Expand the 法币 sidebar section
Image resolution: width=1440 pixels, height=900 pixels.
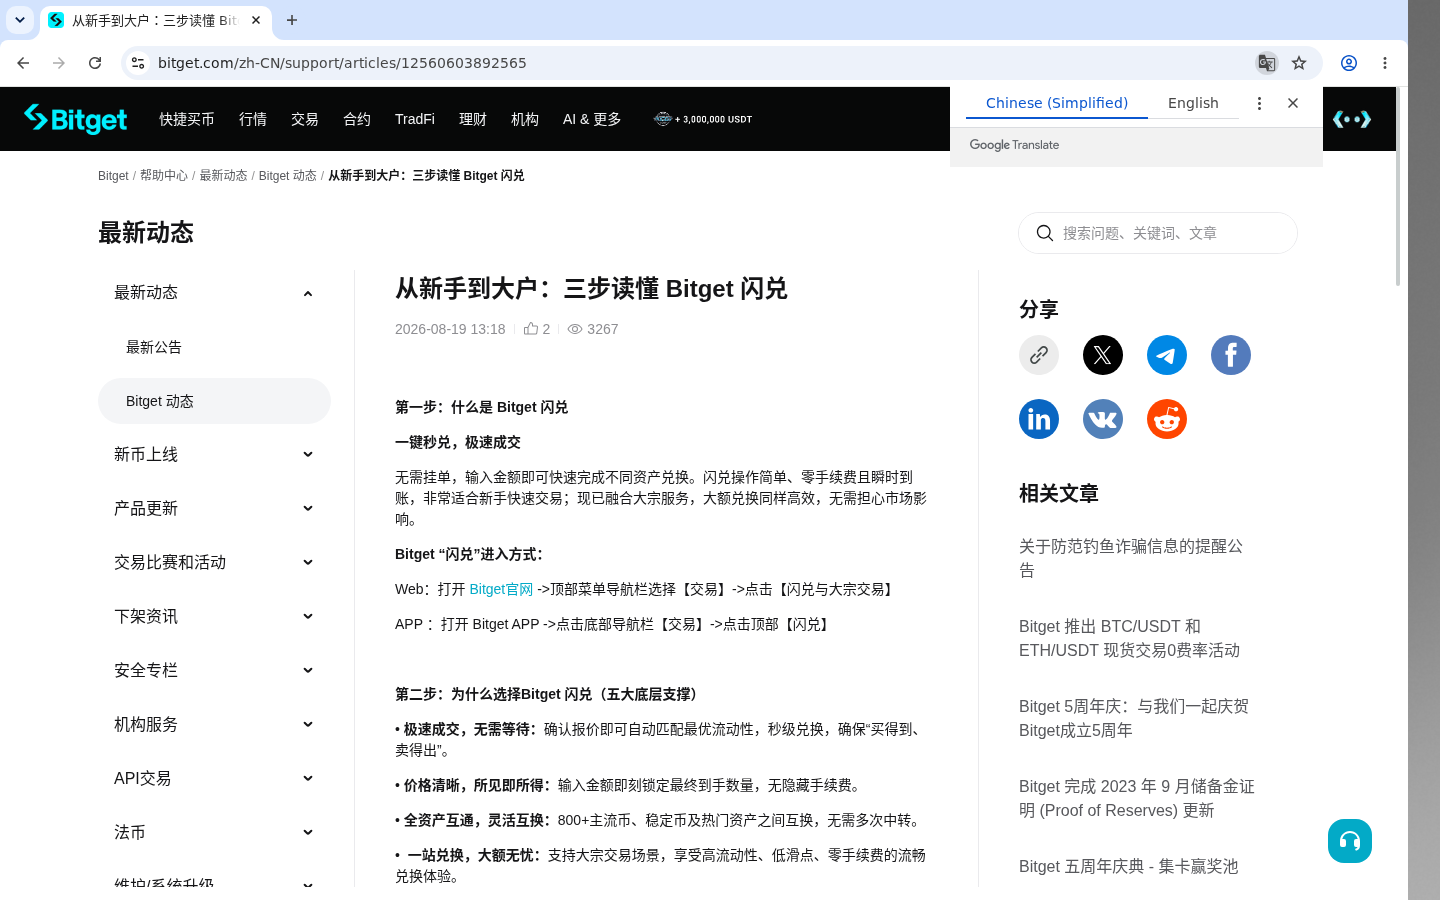coord(308,833)
